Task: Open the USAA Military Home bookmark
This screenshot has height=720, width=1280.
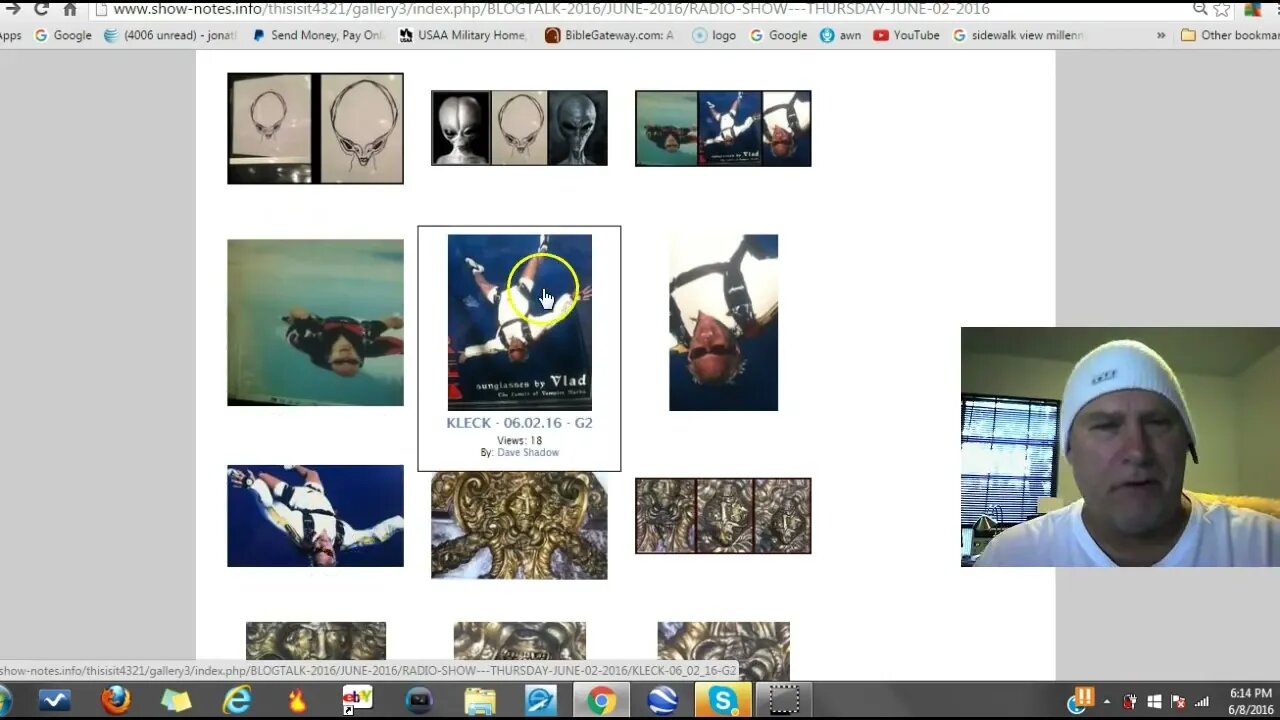Action: point(463,35)
